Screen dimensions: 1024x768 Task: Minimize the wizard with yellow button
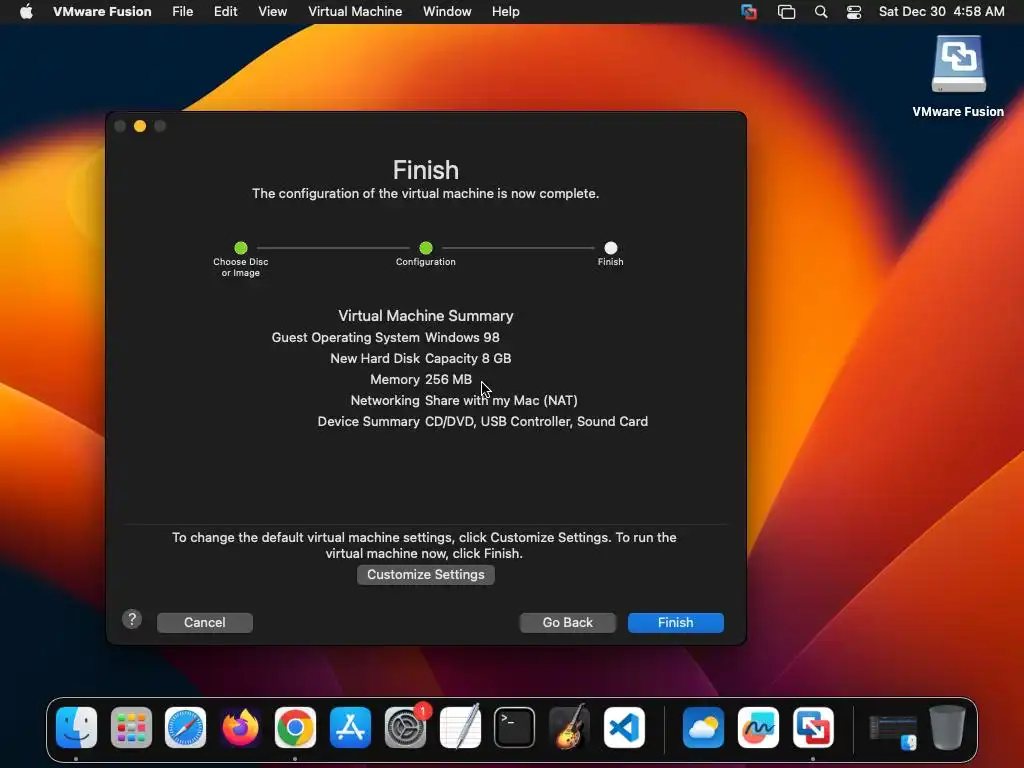coord(140,126)
